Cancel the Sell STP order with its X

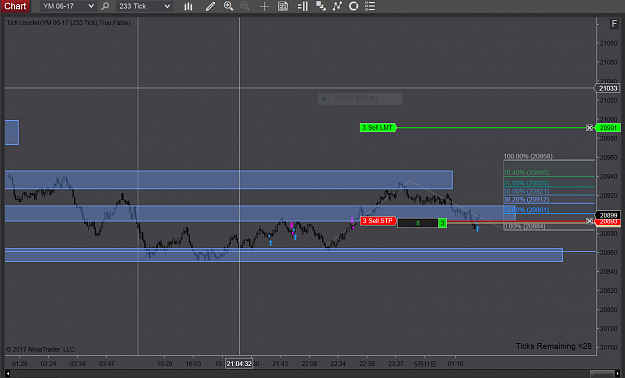click(589, 221)
